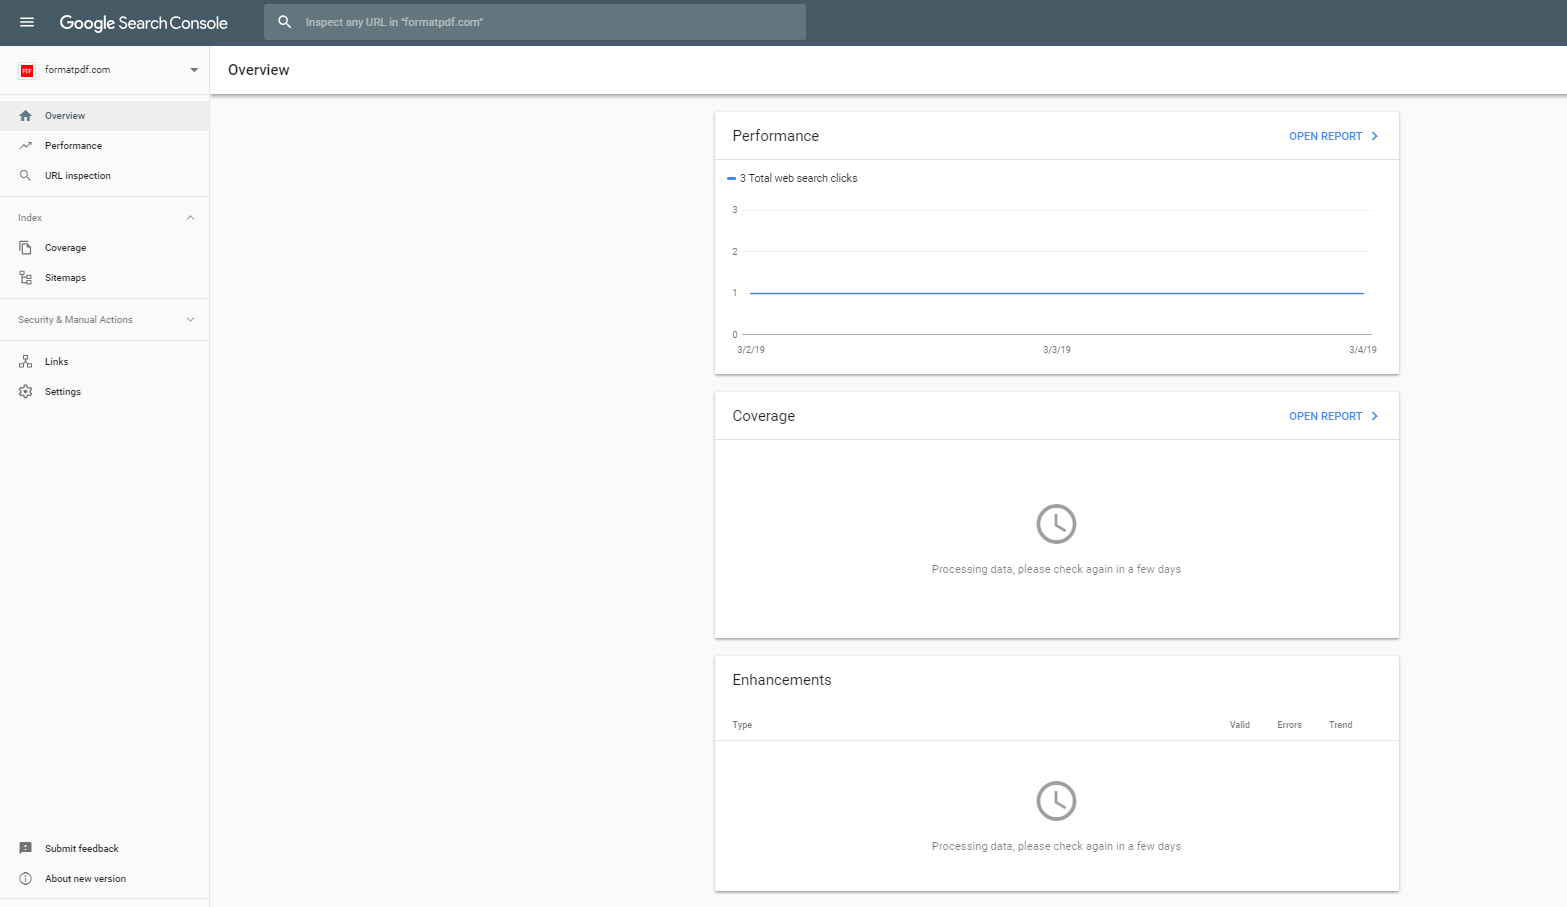Click the Overview page heading
The height and width of the screenshot is (907, 1567).
(259, 70)
